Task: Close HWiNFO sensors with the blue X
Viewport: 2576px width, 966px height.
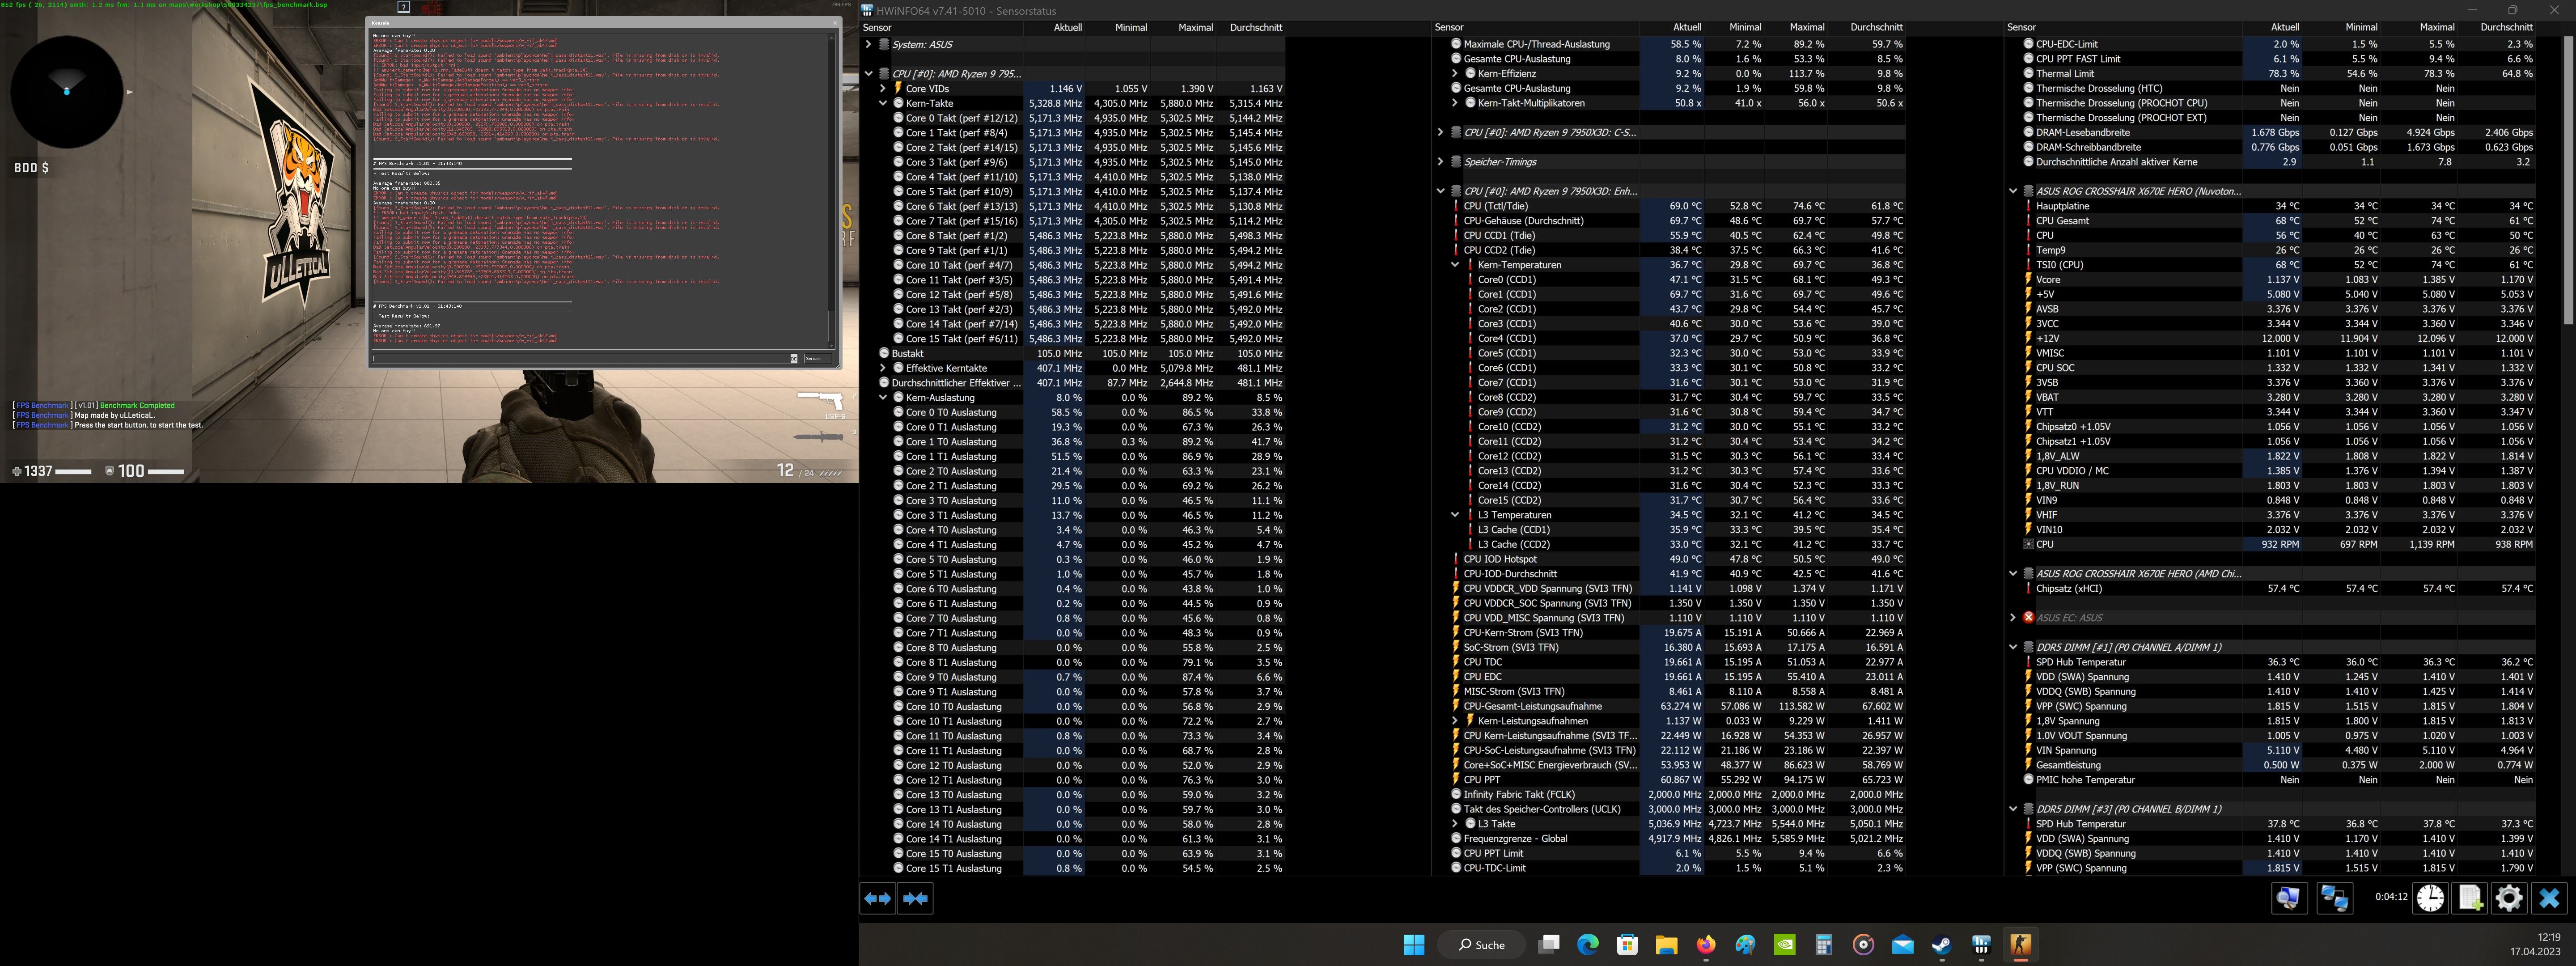Action: coord(2549,898)
